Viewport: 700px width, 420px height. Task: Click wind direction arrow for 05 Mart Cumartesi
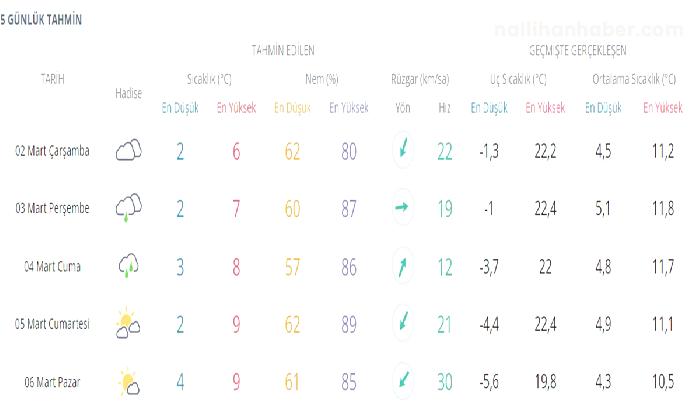[x=403, y=322]
